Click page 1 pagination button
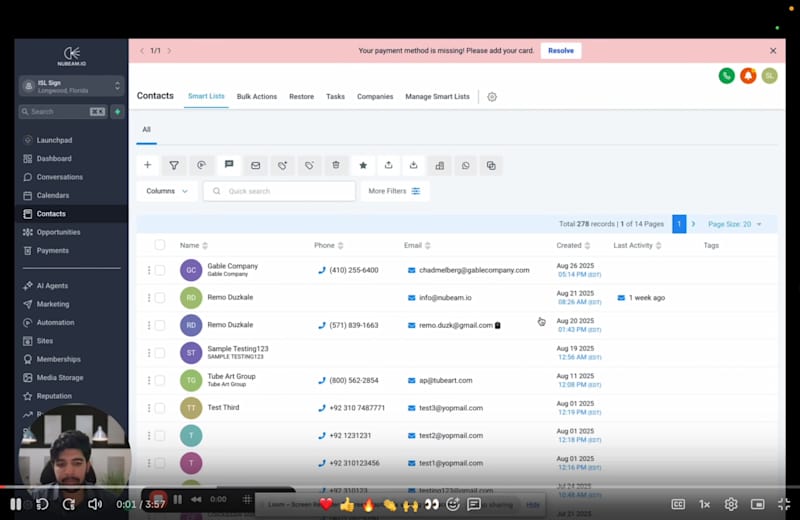 [x=679, y=224]
